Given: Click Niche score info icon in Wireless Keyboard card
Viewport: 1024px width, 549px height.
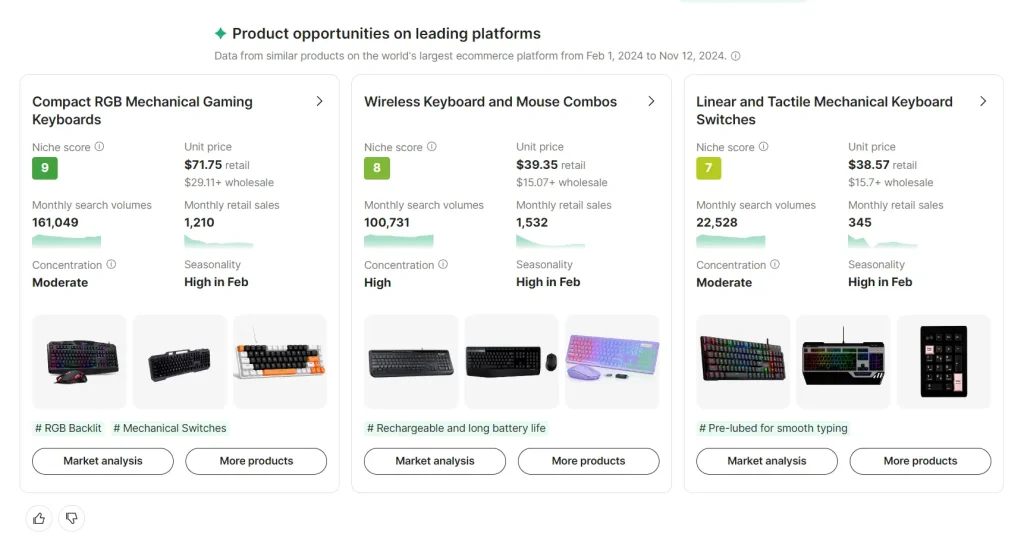Looking at the screenshot, I should point(431,147).
